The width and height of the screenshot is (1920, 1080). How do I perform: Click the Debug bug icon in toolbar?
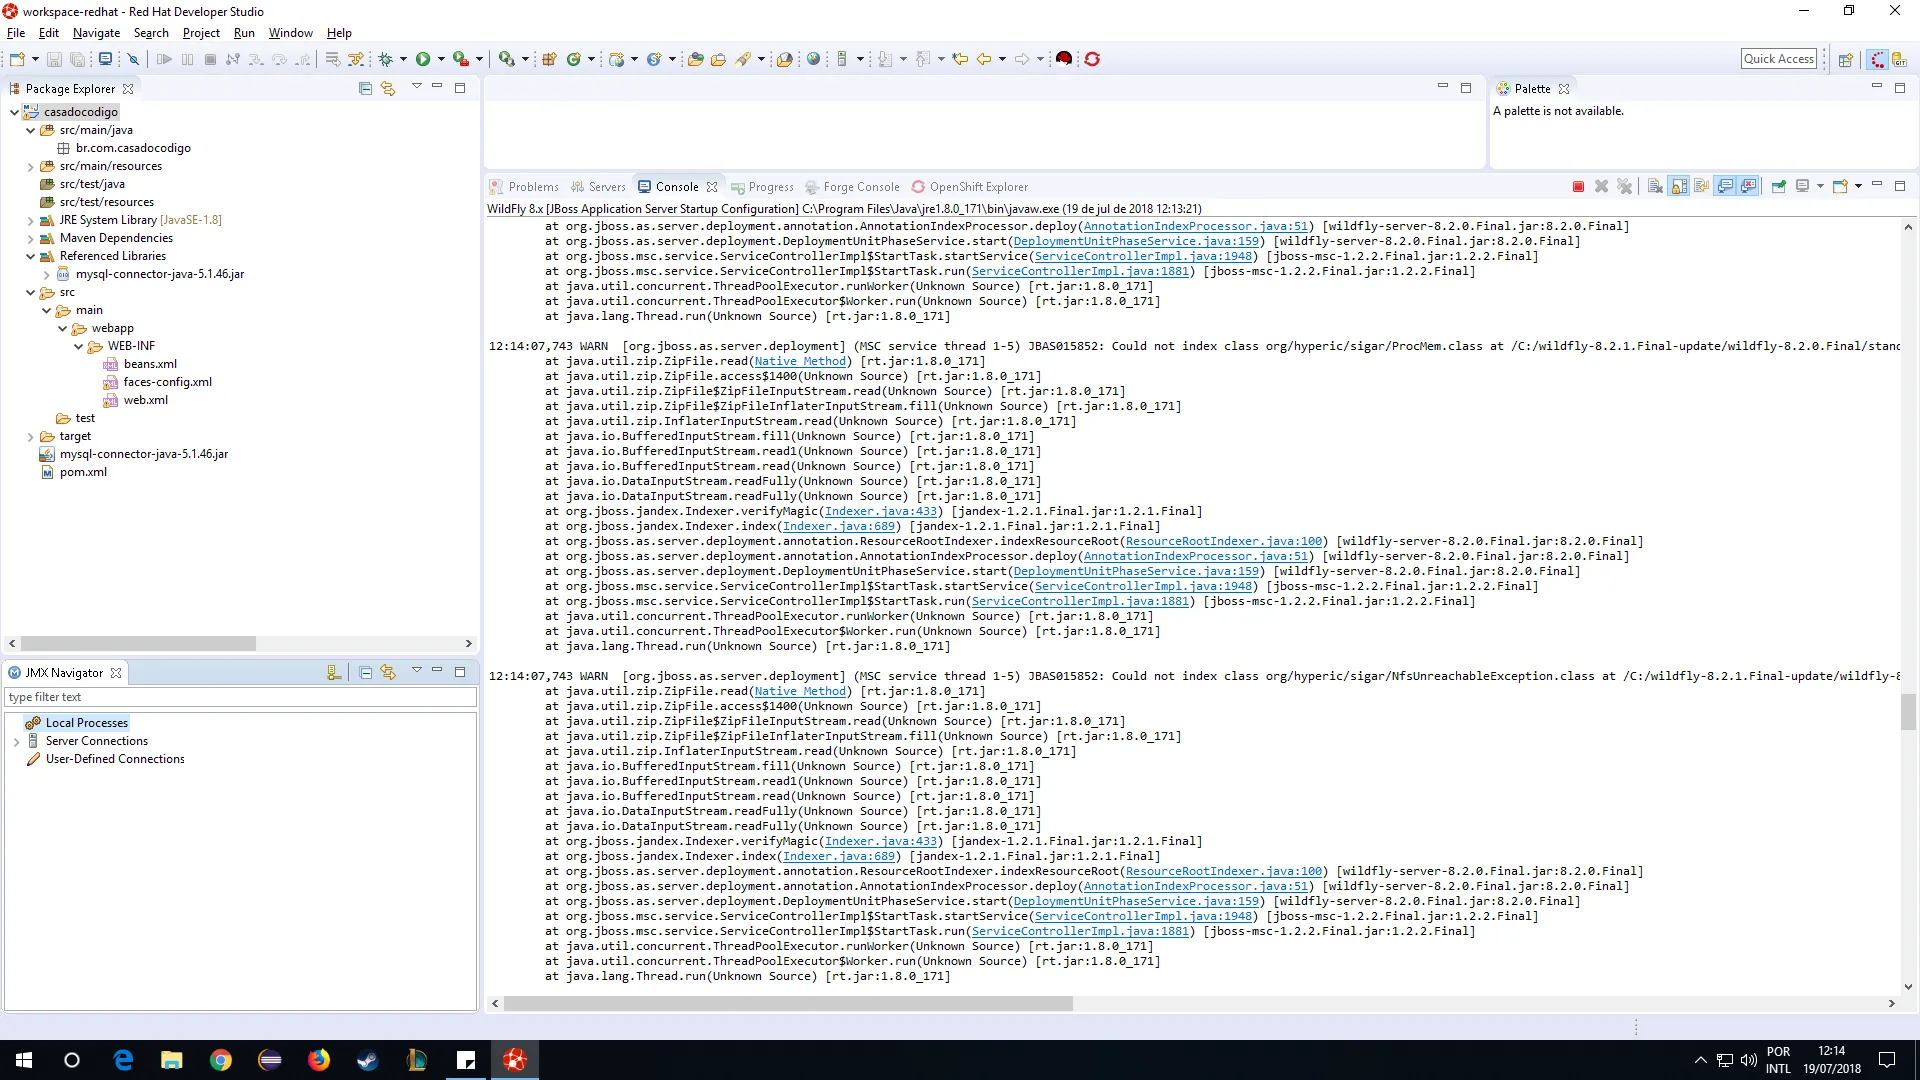(x=386, y=60)
